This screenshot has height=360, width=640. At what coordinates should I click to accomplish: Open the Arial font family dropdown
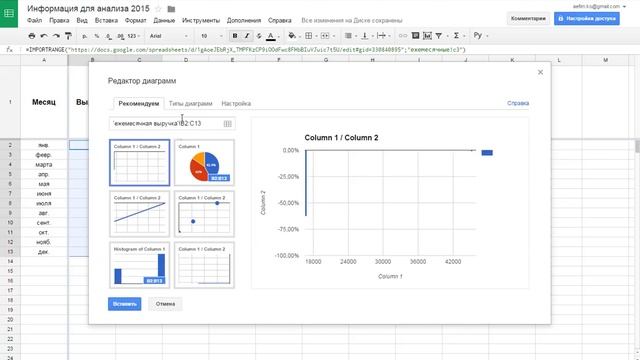click(x=169, y=36)
